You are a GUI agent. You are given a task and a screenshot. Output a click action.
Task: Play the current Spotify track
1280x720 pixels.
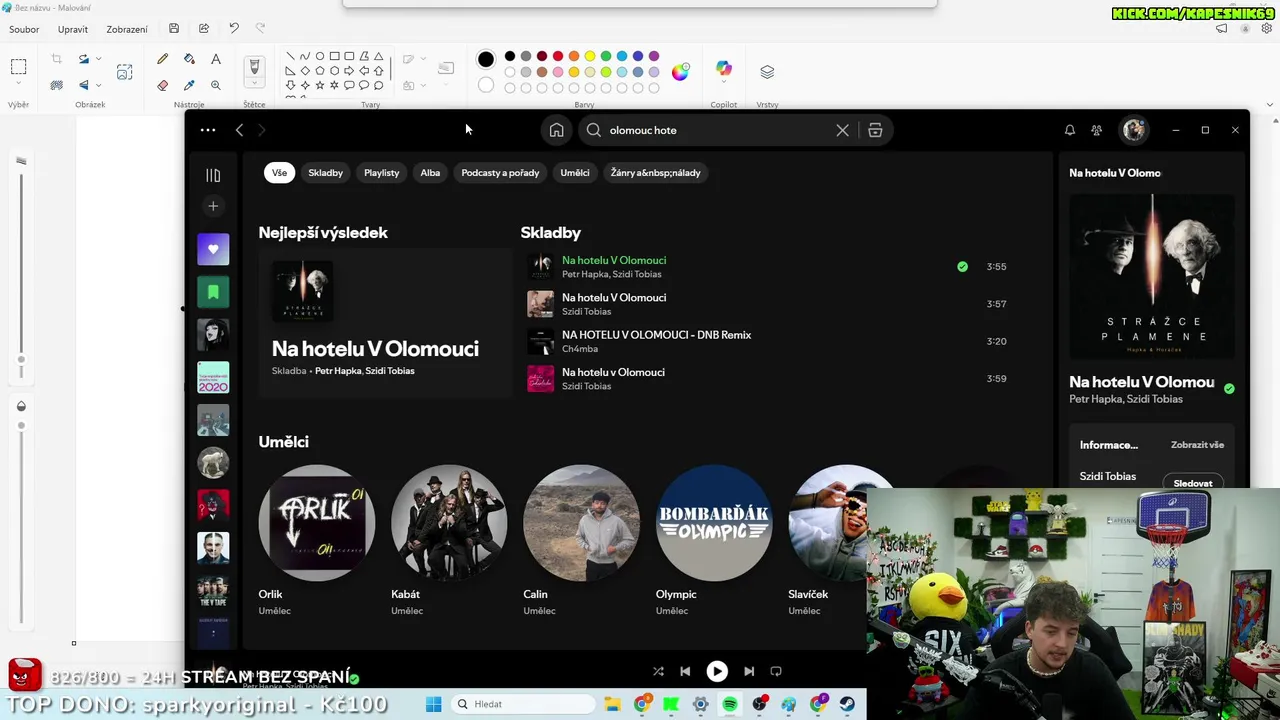point(717,671)
